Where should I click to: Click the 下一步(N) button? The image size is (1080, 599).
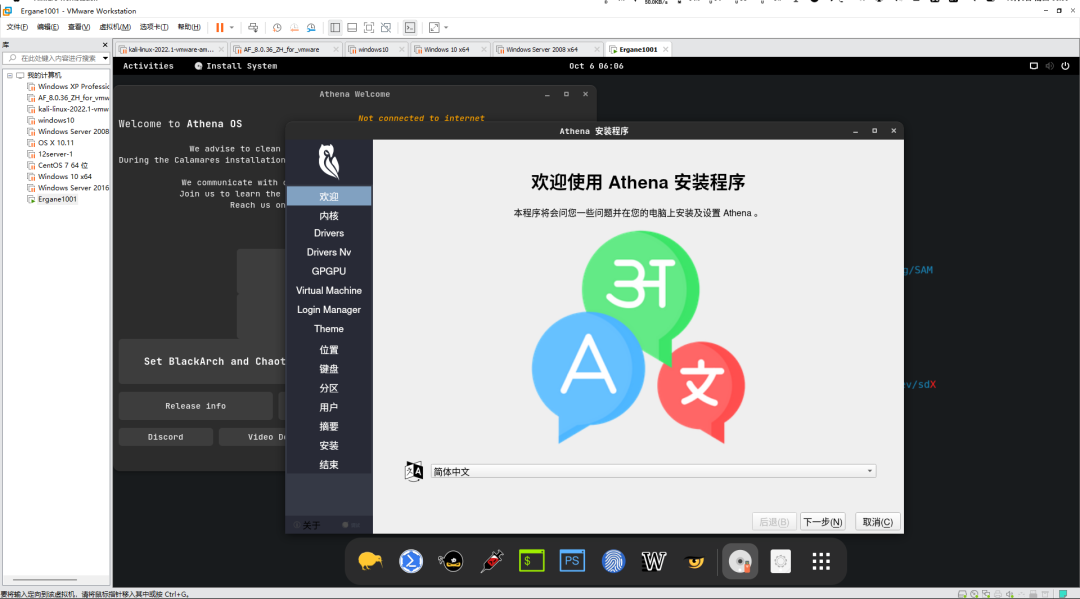point(822,522)
